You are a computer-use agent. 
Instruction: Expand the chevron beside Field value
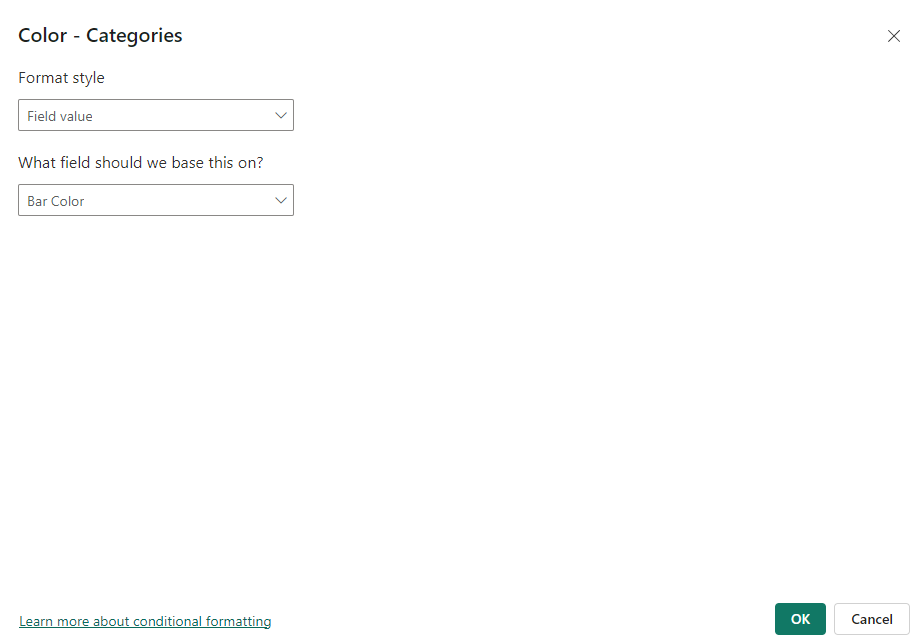[281, 116]
